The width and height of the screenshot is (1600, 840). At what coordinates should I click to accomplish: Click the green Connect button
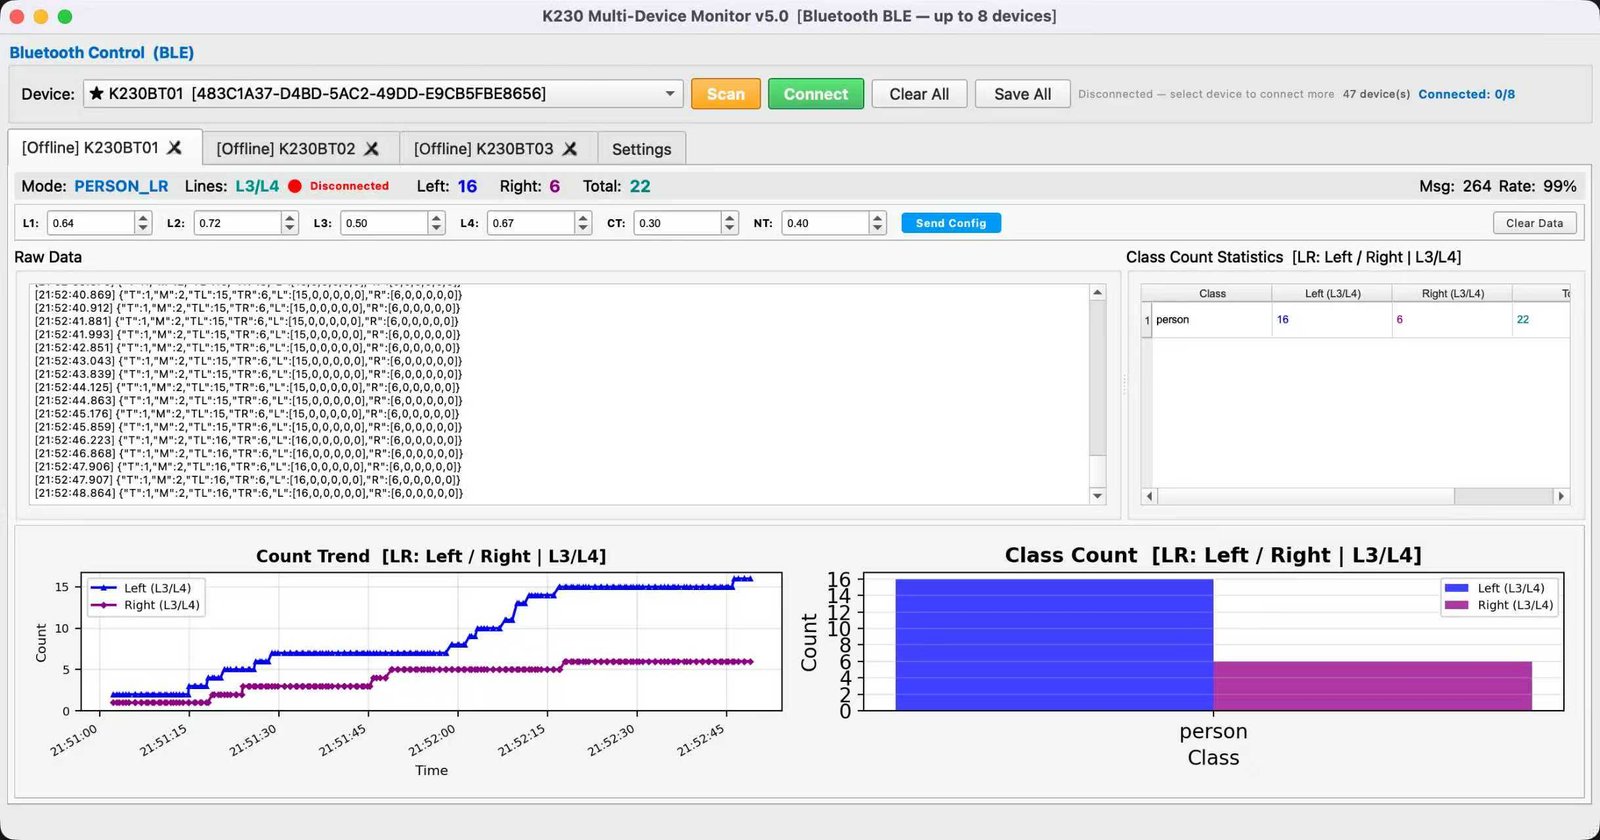coord(816,94)
